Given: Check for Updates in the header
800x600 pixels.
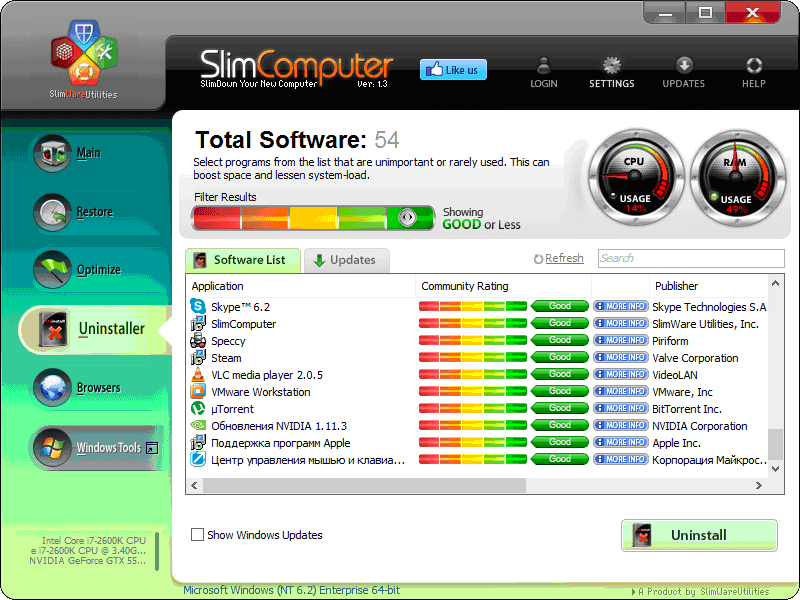Looking at the screenshot, I should [x=683, y=72].
